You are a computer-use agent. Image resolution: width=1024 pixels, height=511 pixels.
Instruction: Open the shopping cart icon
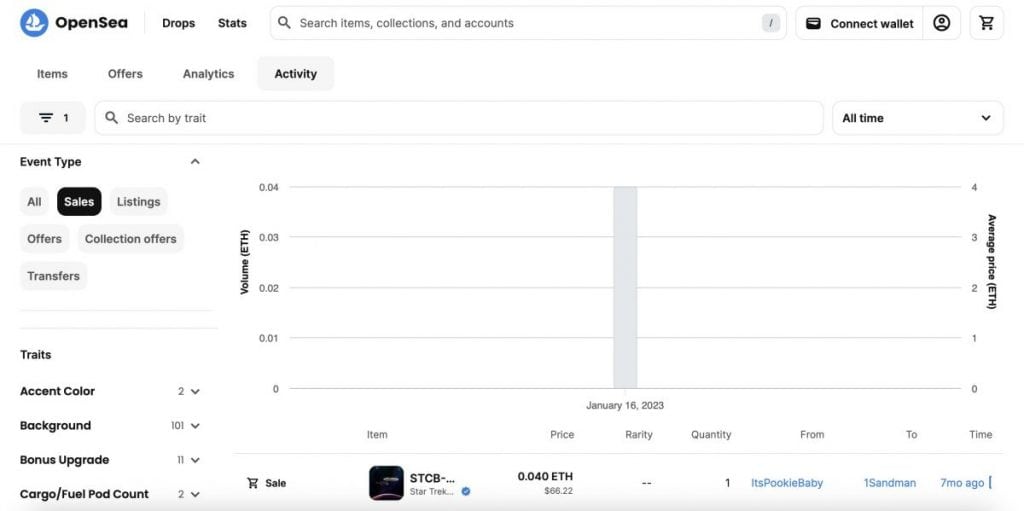click(x=986, y=23)
